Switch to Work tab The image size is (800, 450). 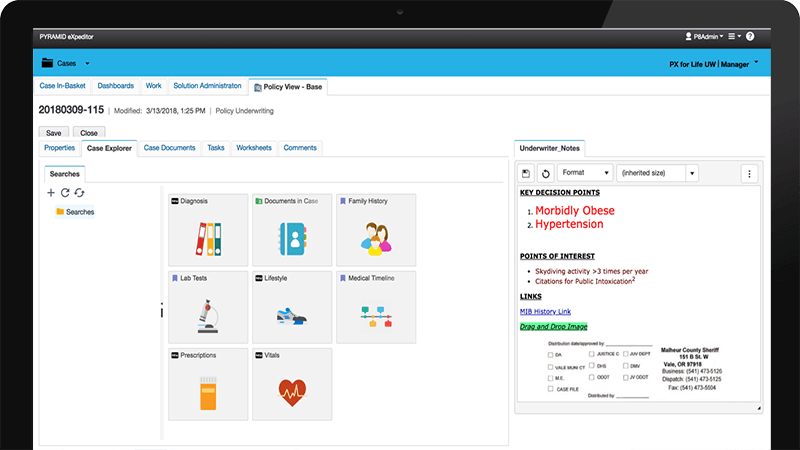click(x=154, y=86)
